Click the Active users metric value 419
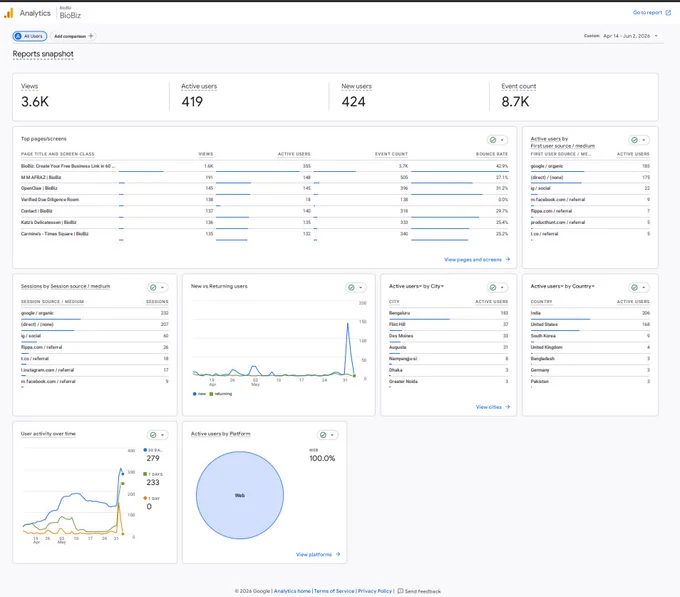 [x=192, y=102]
